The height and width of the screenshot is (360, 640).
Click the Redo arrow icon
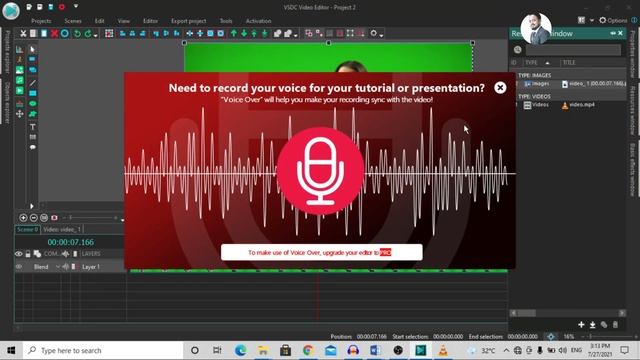pyautogui.click(x=88, y=33)
